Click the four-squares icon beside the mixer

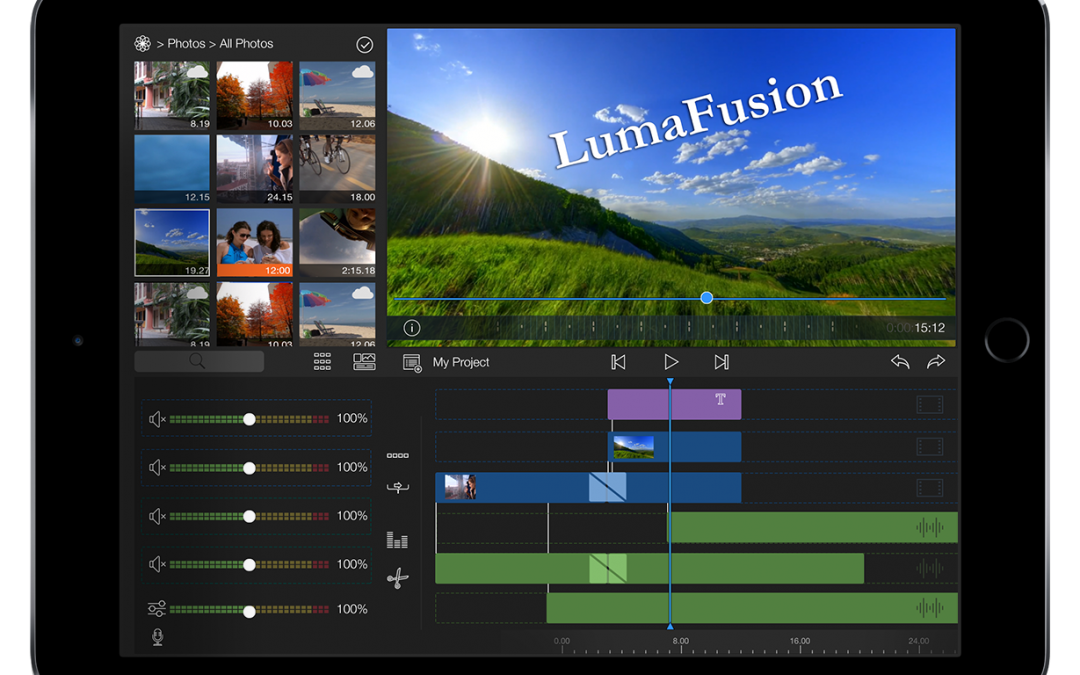pos(397,455)
